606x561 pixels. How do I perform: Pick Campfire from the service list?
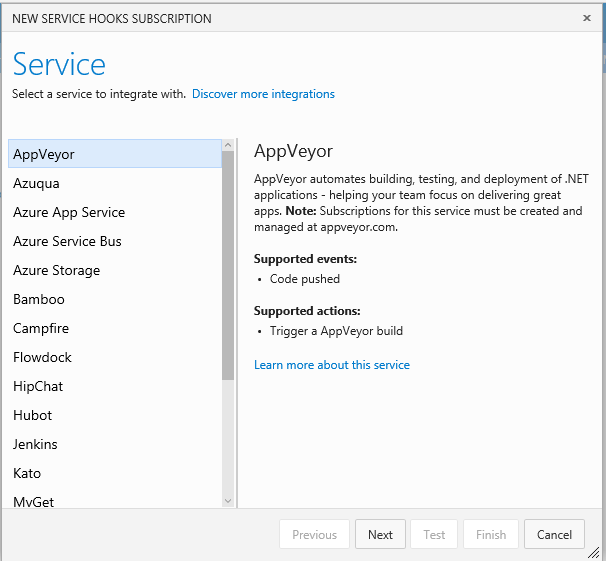click(115, 328)
